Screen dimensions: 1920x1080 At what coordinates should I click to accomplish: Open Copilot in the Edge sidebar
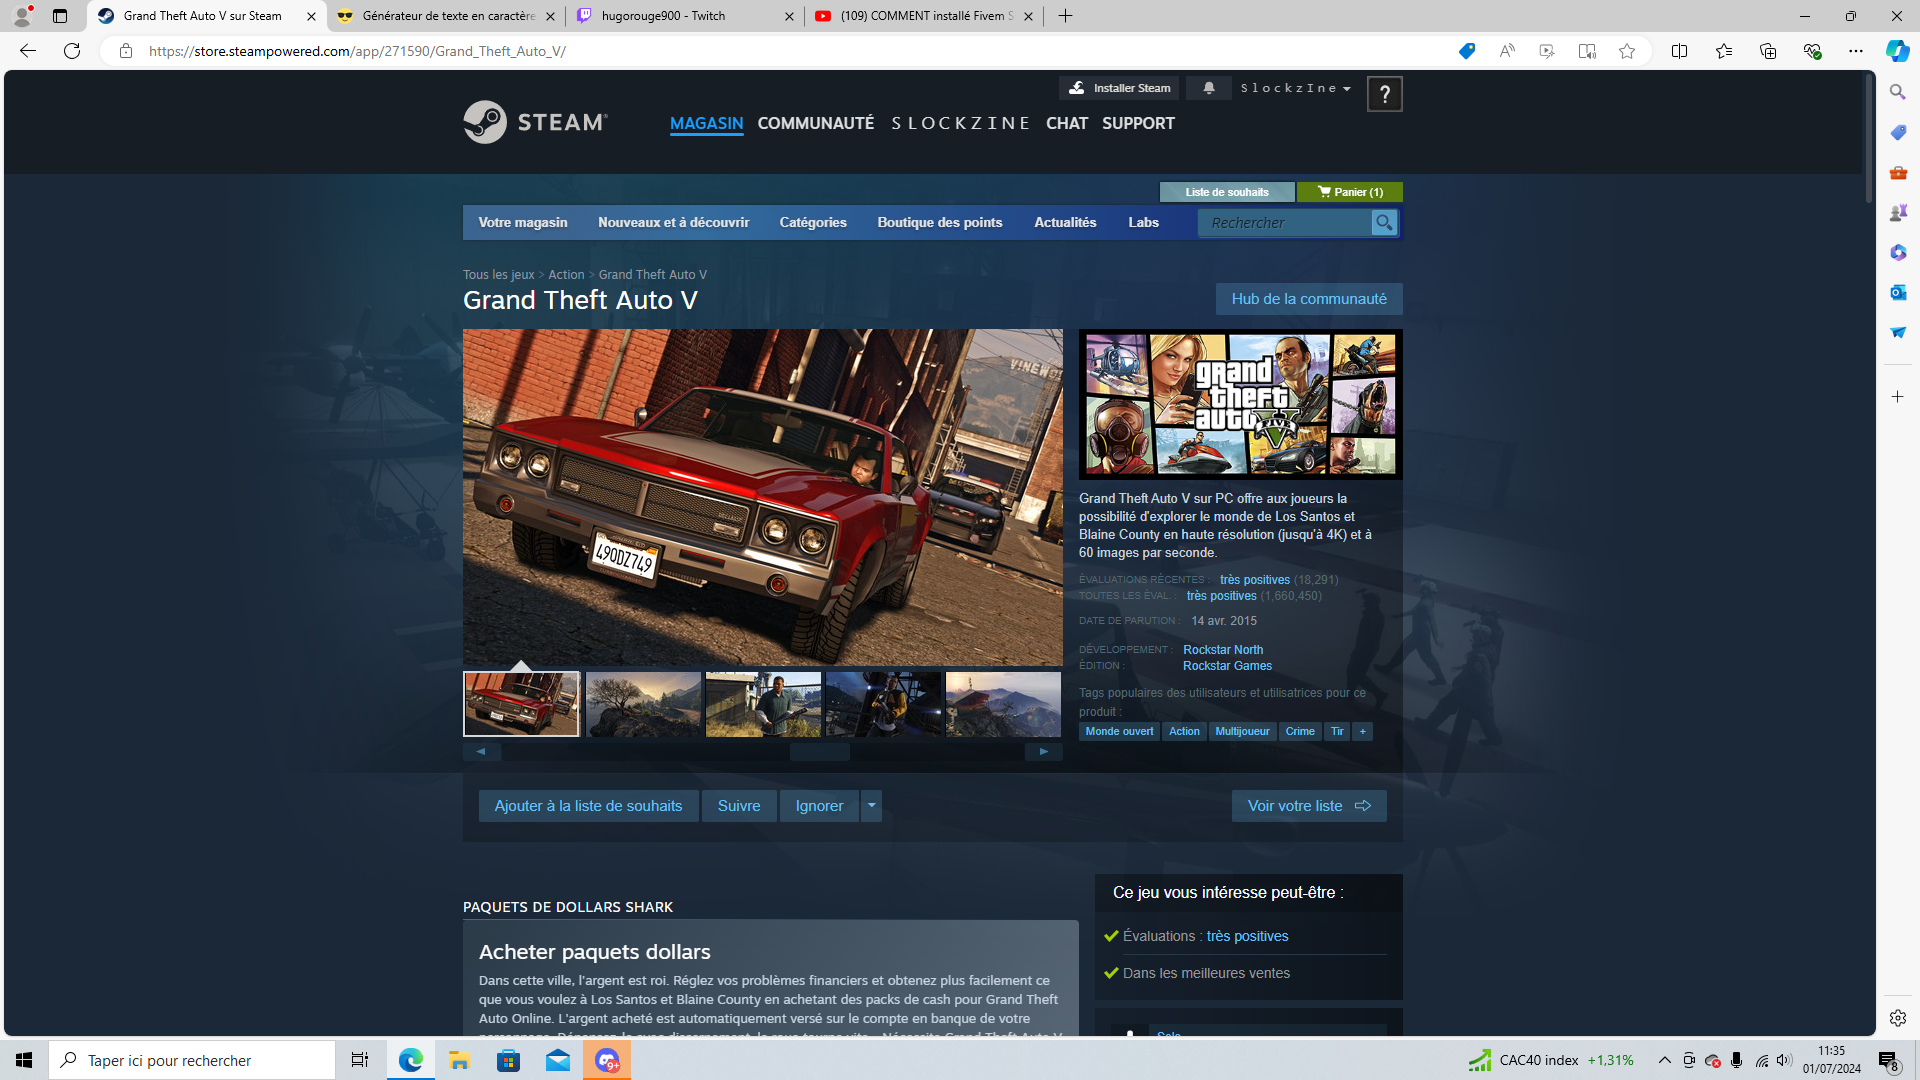click(1897, 51)
